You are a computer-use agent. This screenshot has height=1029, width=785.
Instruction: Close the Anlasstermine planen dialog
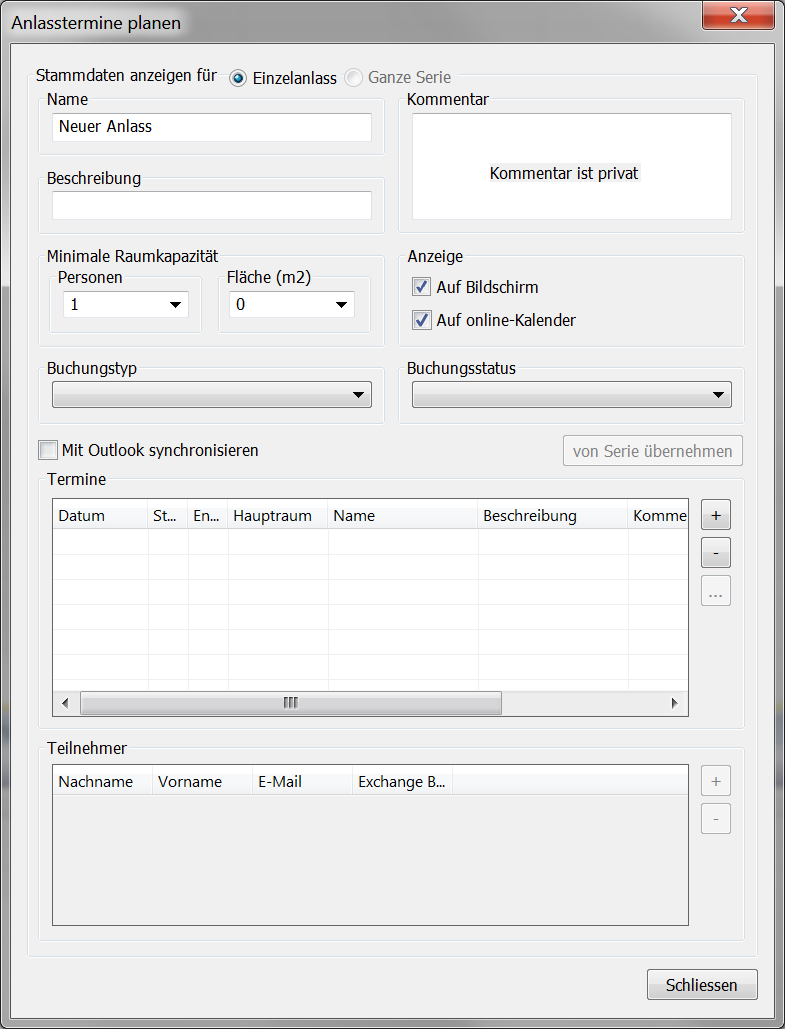click(702, 984)
